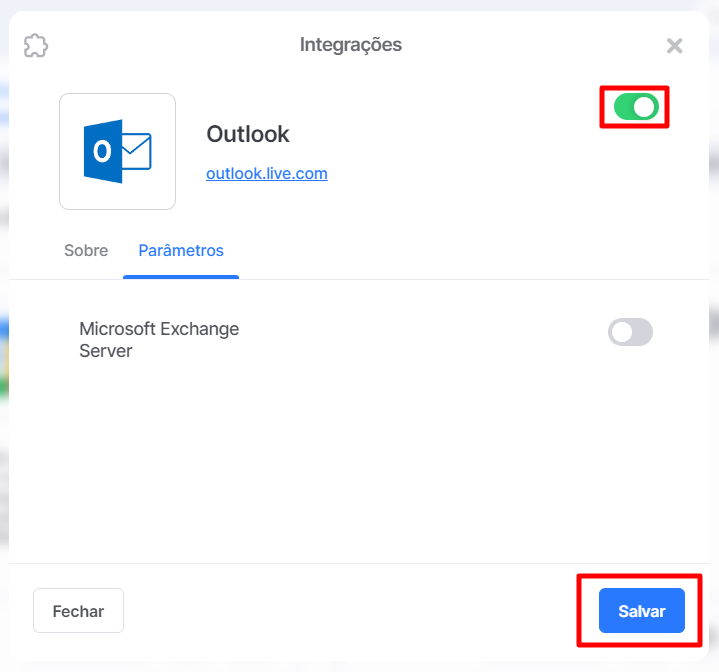Image resolution: width=719 pixels, height=672 pixels.
Task: Click the envelope in the Outlook logo
Action: coord(137,151)
